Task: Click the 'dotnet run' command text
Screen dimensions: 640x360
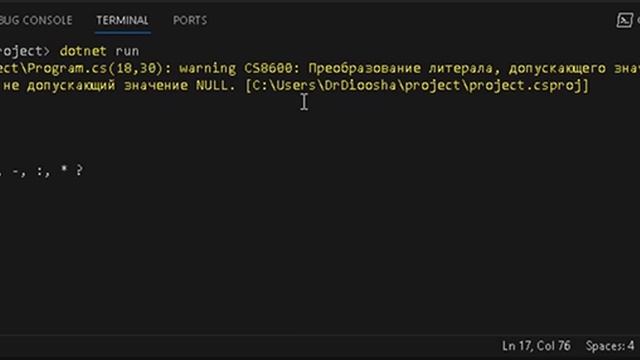Action: [x=99, y=51]
